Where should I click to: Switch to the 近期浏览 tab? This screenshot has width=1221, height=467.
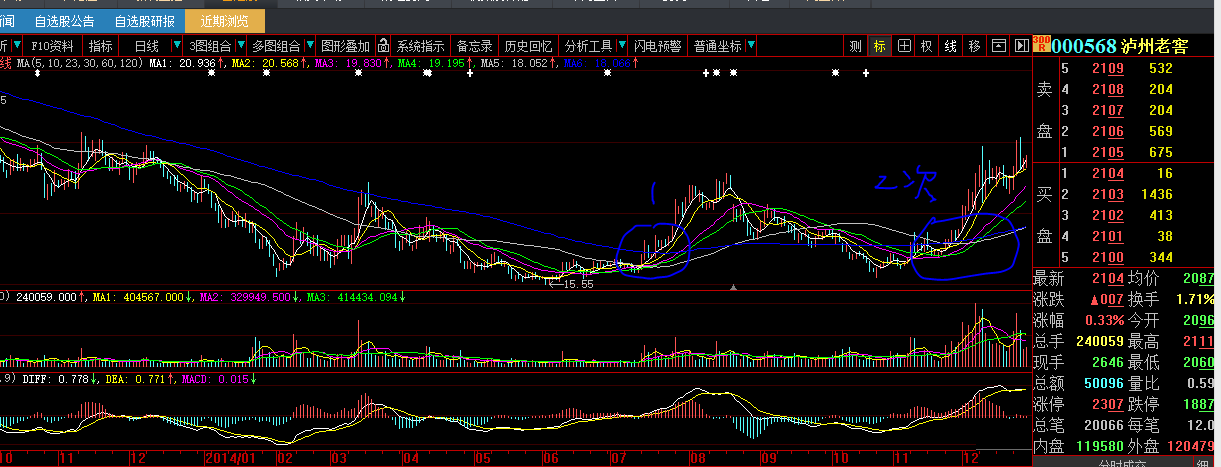click(225, 21)
